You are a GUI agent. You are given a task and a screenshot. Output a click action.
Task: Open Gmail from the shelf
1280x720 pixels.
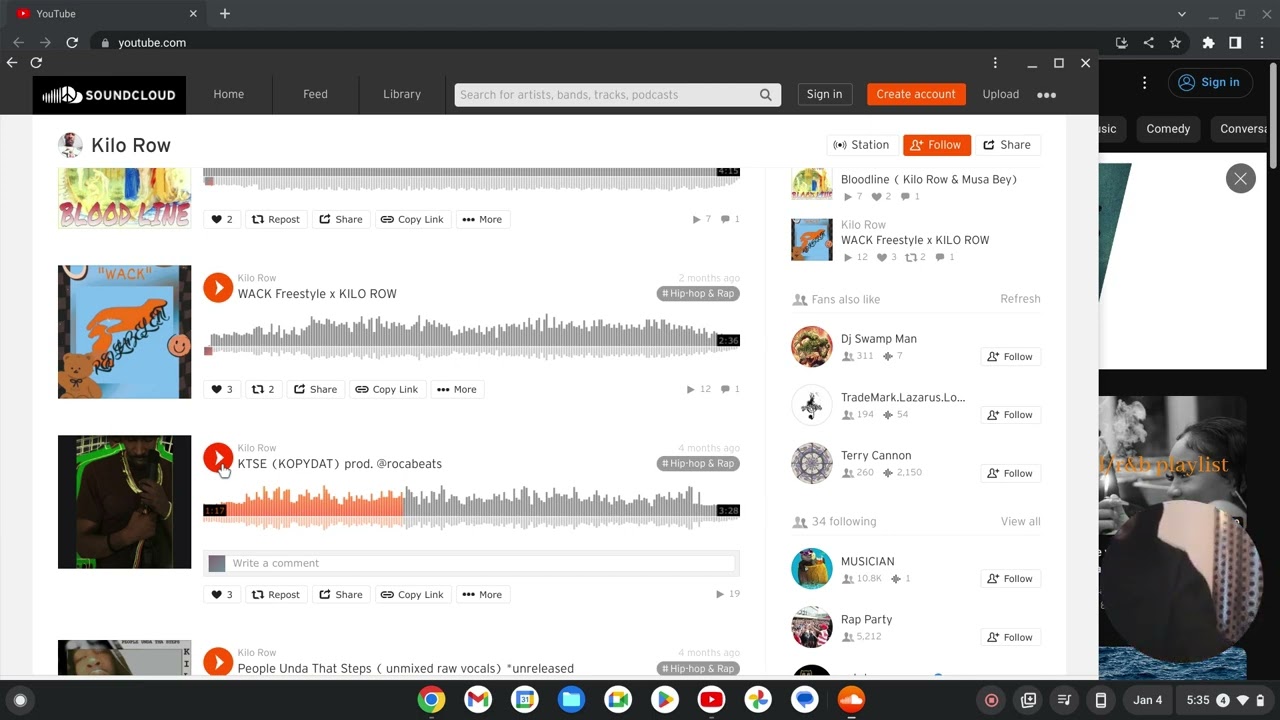[478, 700]
